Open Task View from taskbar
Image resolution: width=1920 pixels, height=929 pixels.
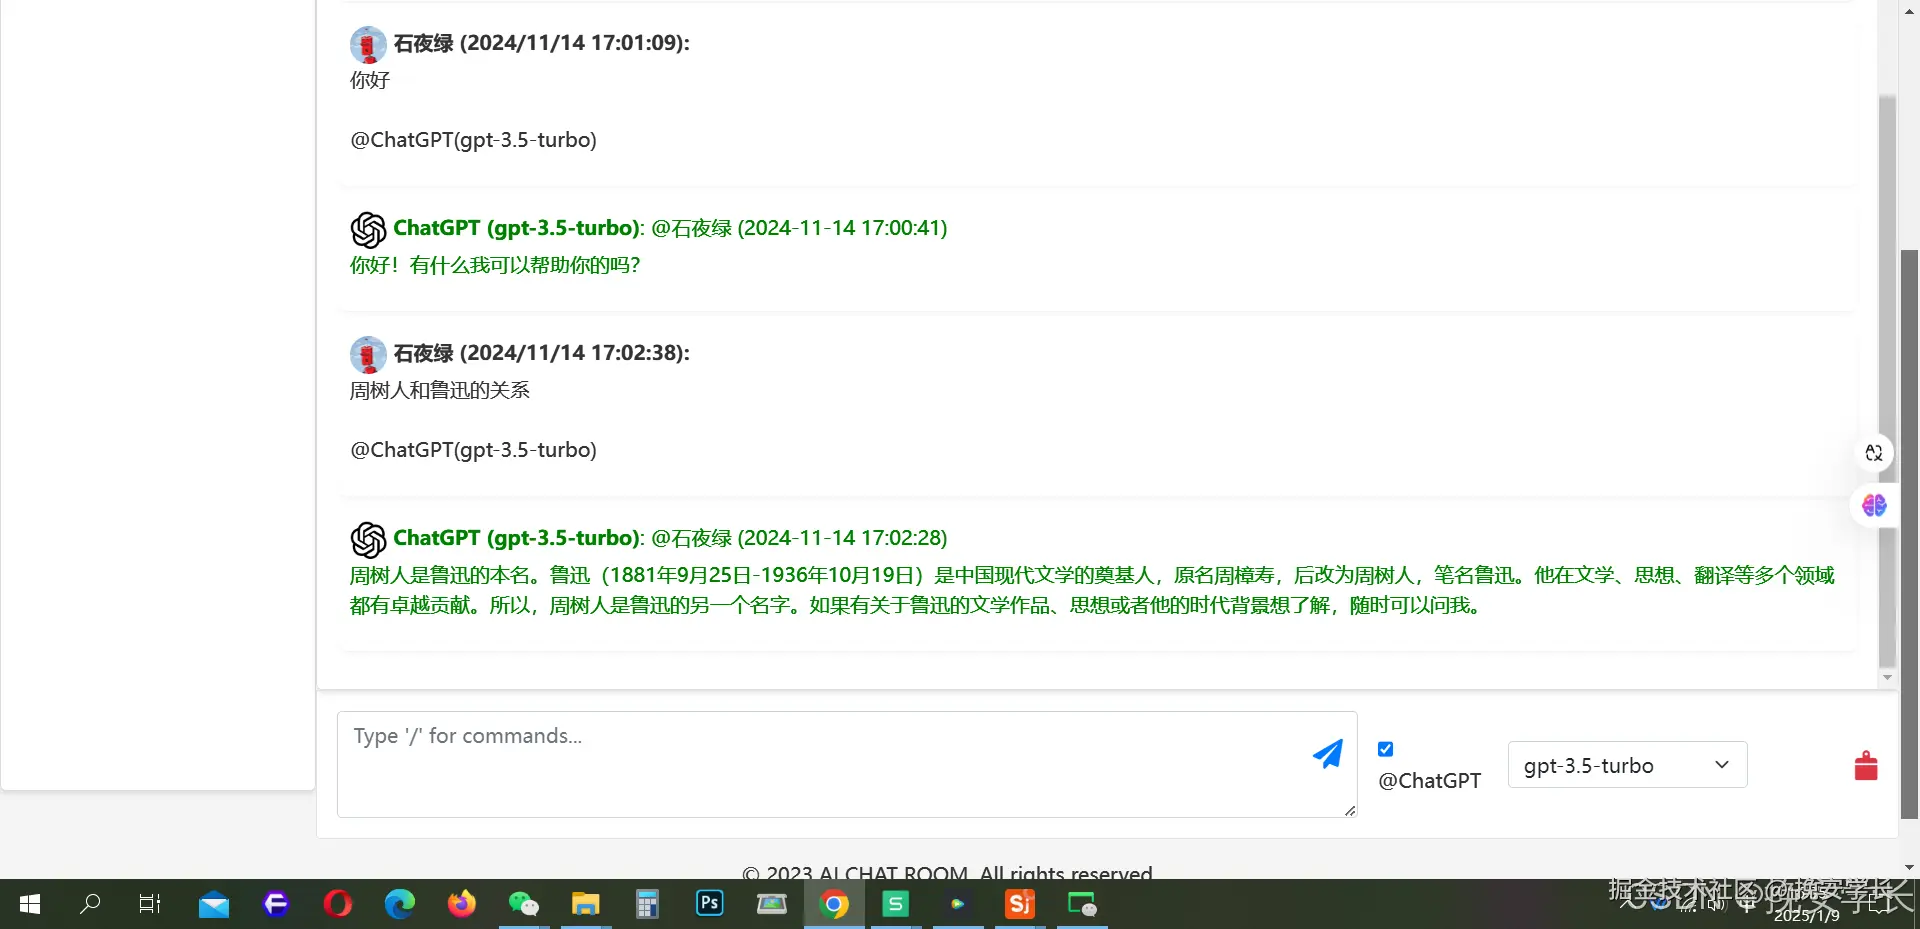(x=150, y=904)
